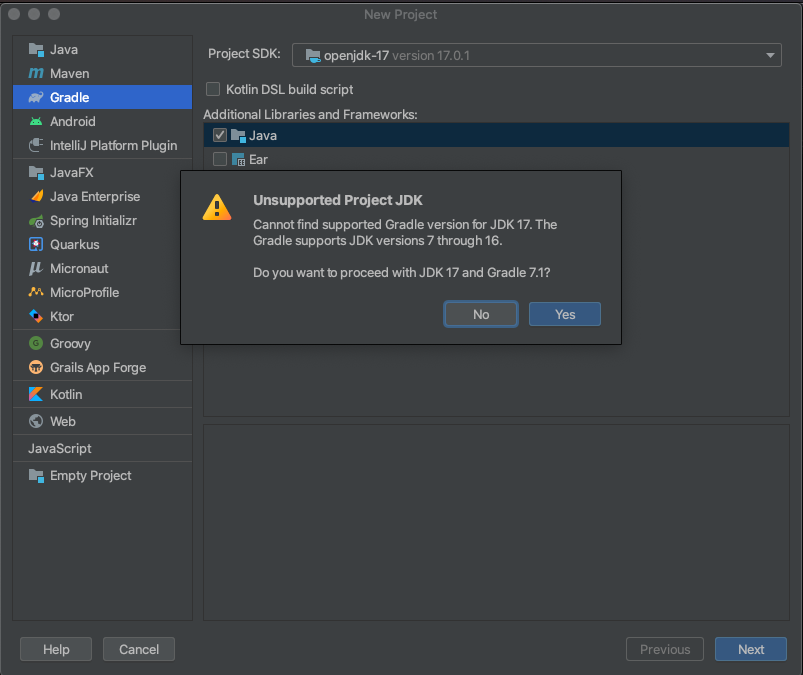The image size is (803, 675).
Task: Click the Quarkus project type icon
Action: click(36, 244)
